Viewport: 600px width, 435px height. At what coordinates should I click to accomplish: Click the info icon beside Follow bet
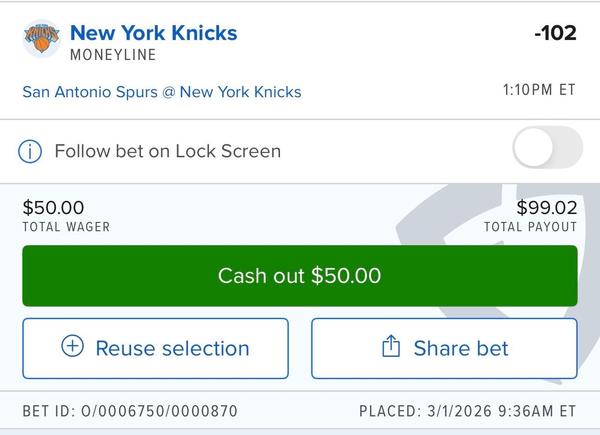(31, 151)
